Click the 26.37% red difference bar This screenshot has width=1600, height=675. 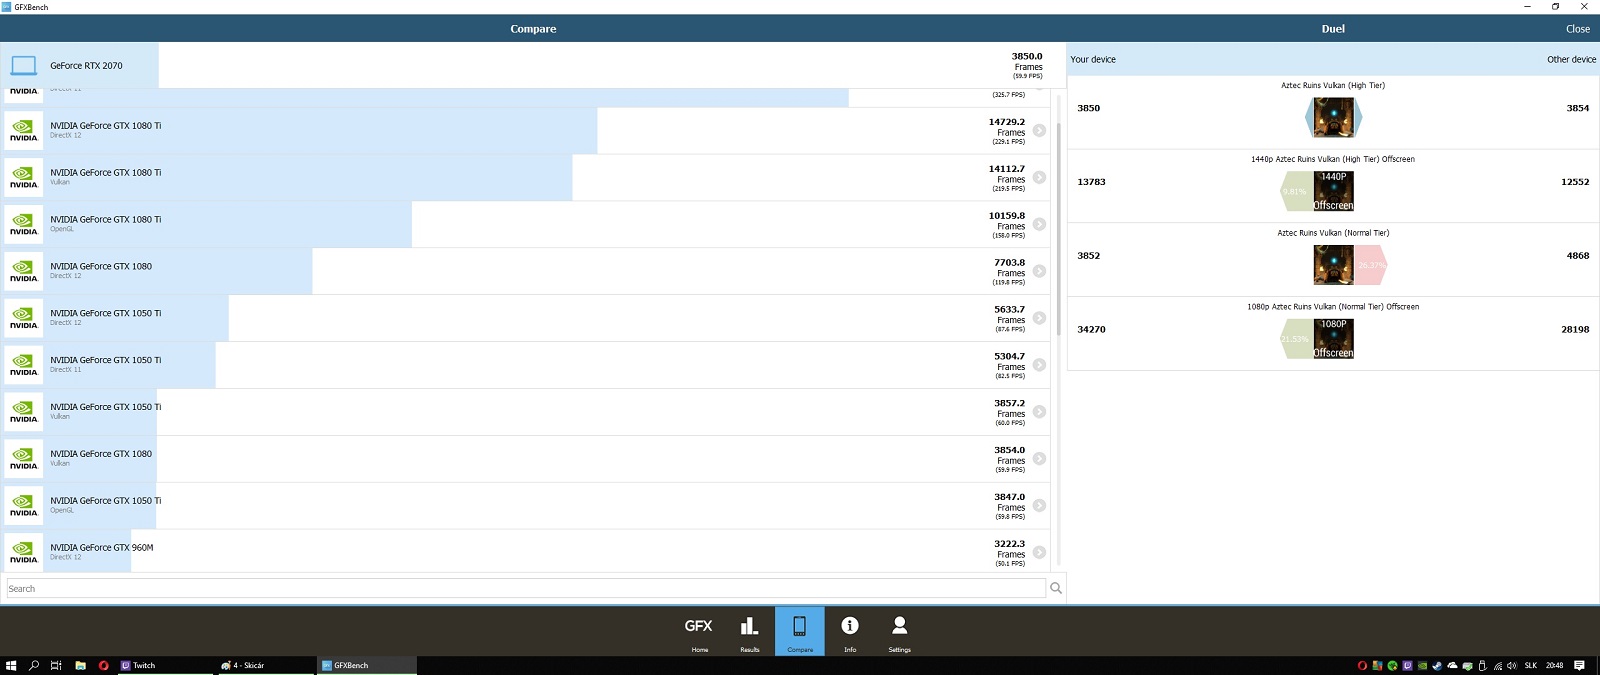[x=1370, y=265]
